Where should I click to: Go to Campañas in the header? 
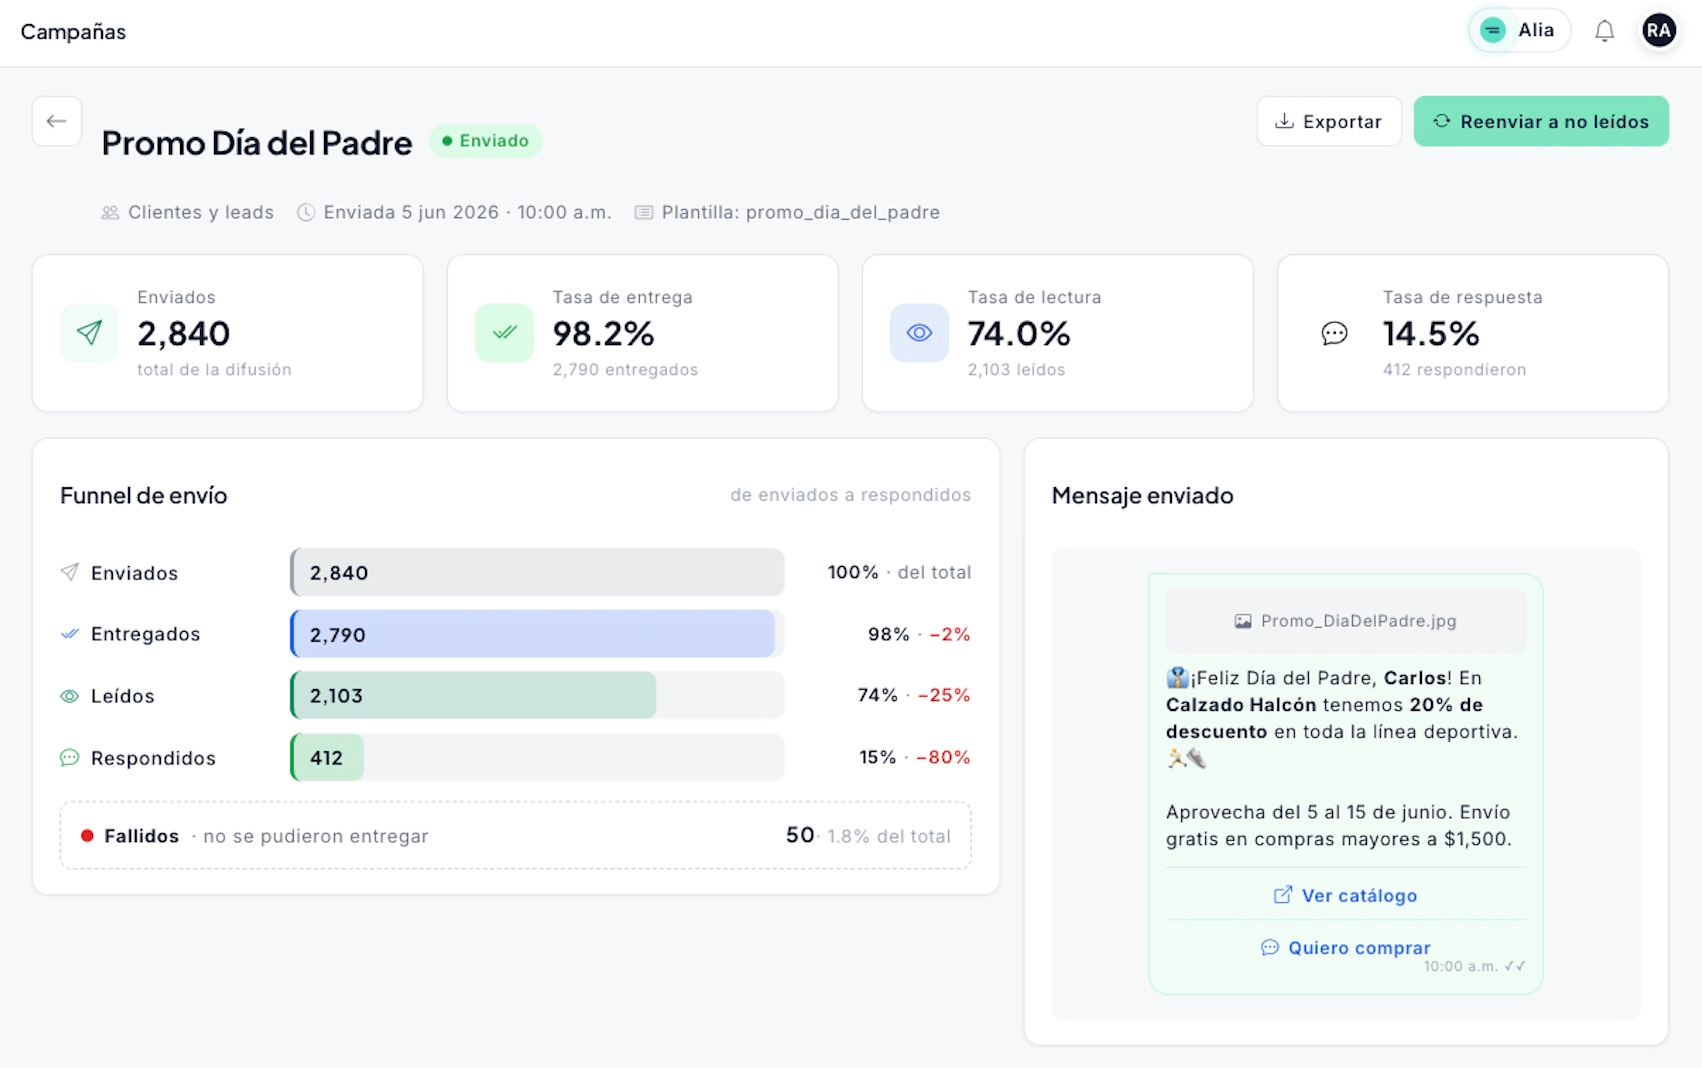[x=73, y=32]
